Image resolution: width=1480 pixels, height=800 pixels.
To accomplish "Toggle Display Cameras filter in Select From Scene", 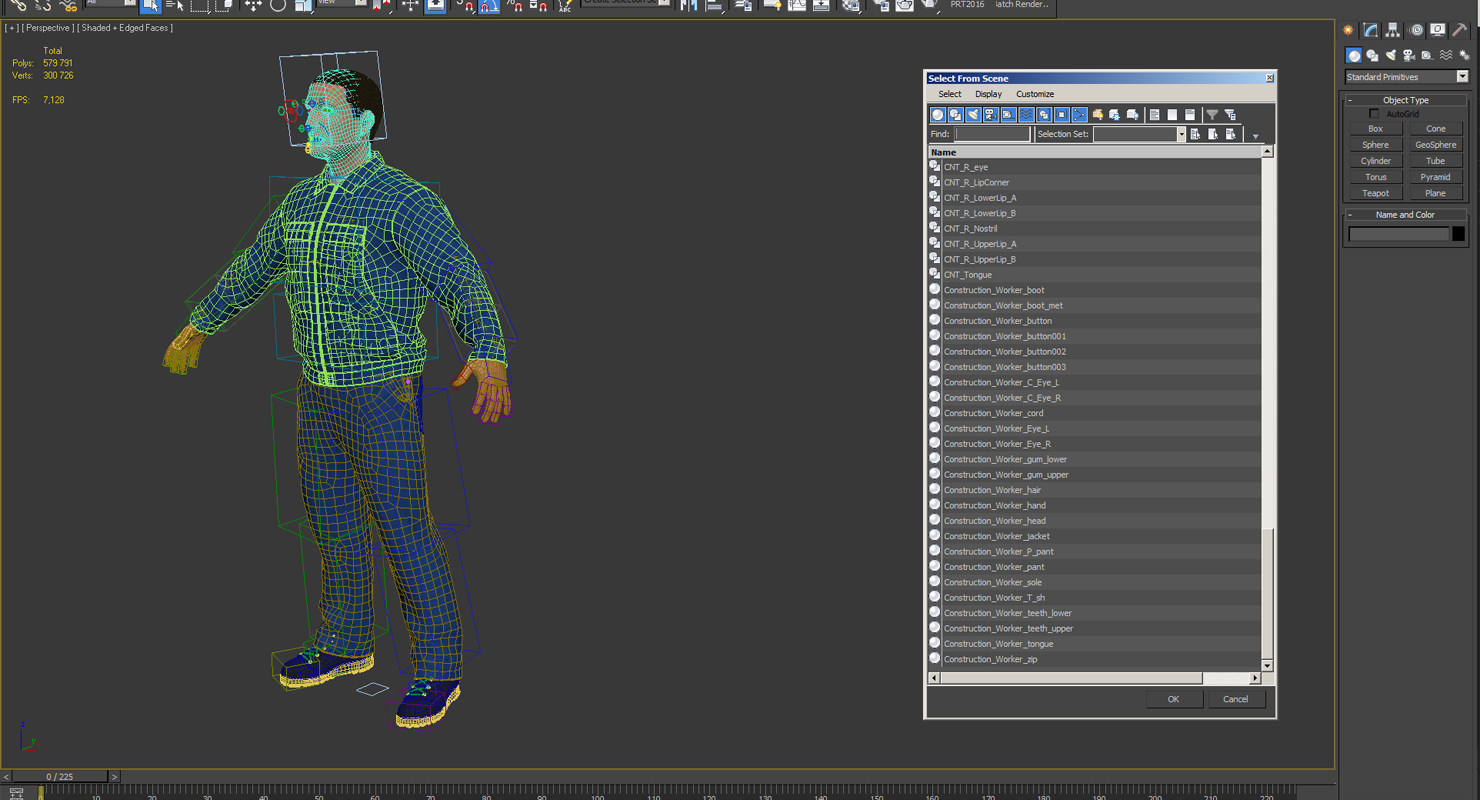I will point(991,115).
